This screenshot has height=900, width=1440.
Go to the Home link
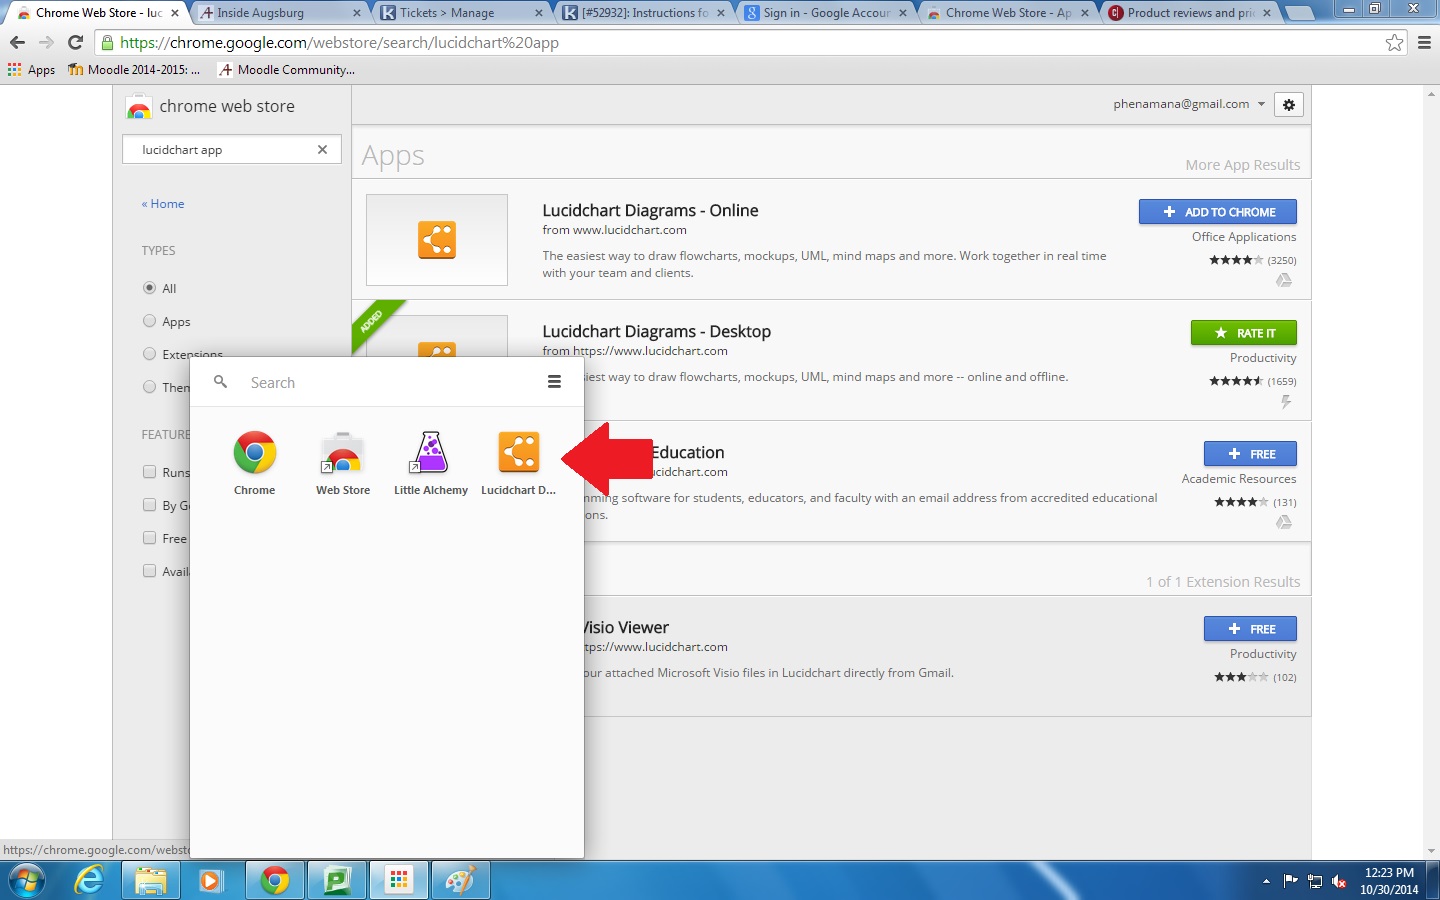click(x=163, y=204)
